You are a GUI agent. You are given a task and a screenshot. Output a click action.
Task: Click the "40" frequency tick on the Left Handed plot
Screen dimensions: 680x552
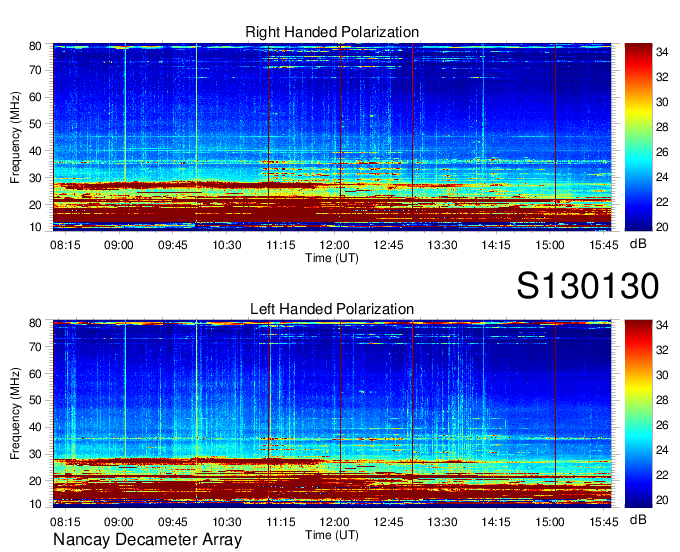coord(35,428)
